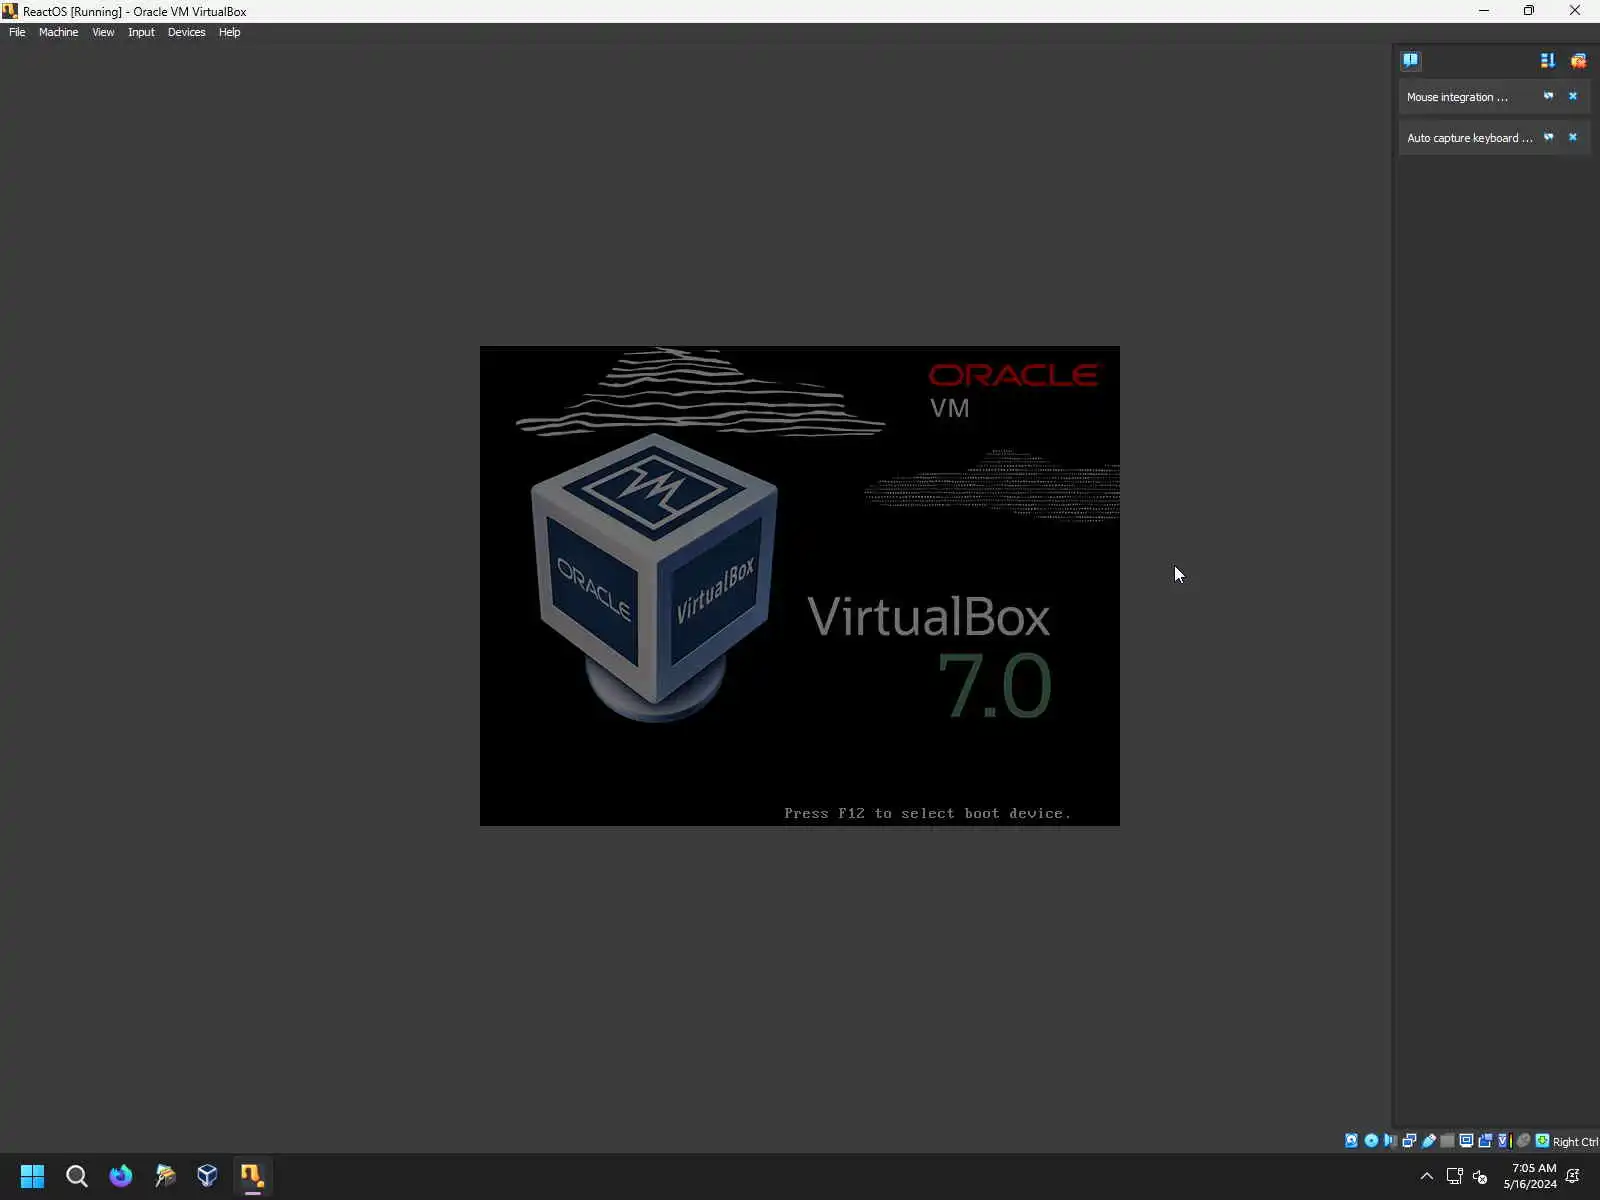
Task: Click the network tray icon
Action: (1455, 1176)
